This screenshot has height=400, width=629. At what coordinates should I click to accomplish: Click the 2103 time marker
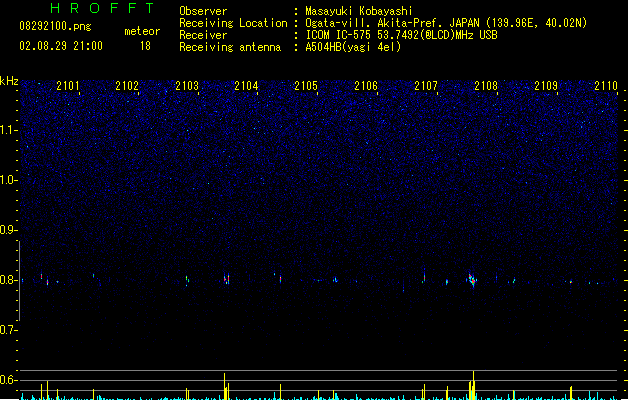coord(187,86)
